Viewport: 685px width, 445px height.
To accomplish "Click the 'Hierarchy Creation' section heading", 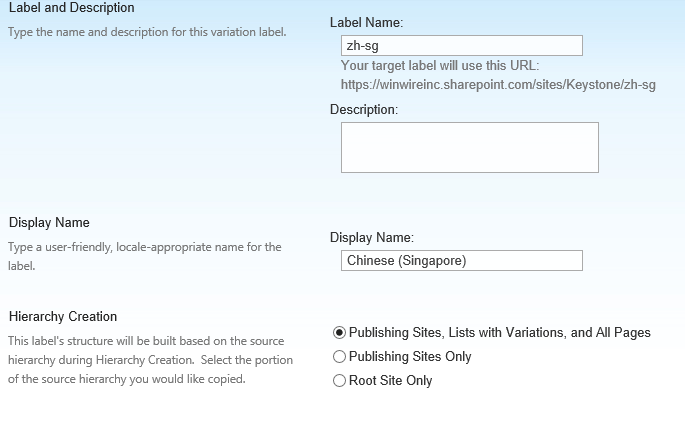I will pos(63,316).
